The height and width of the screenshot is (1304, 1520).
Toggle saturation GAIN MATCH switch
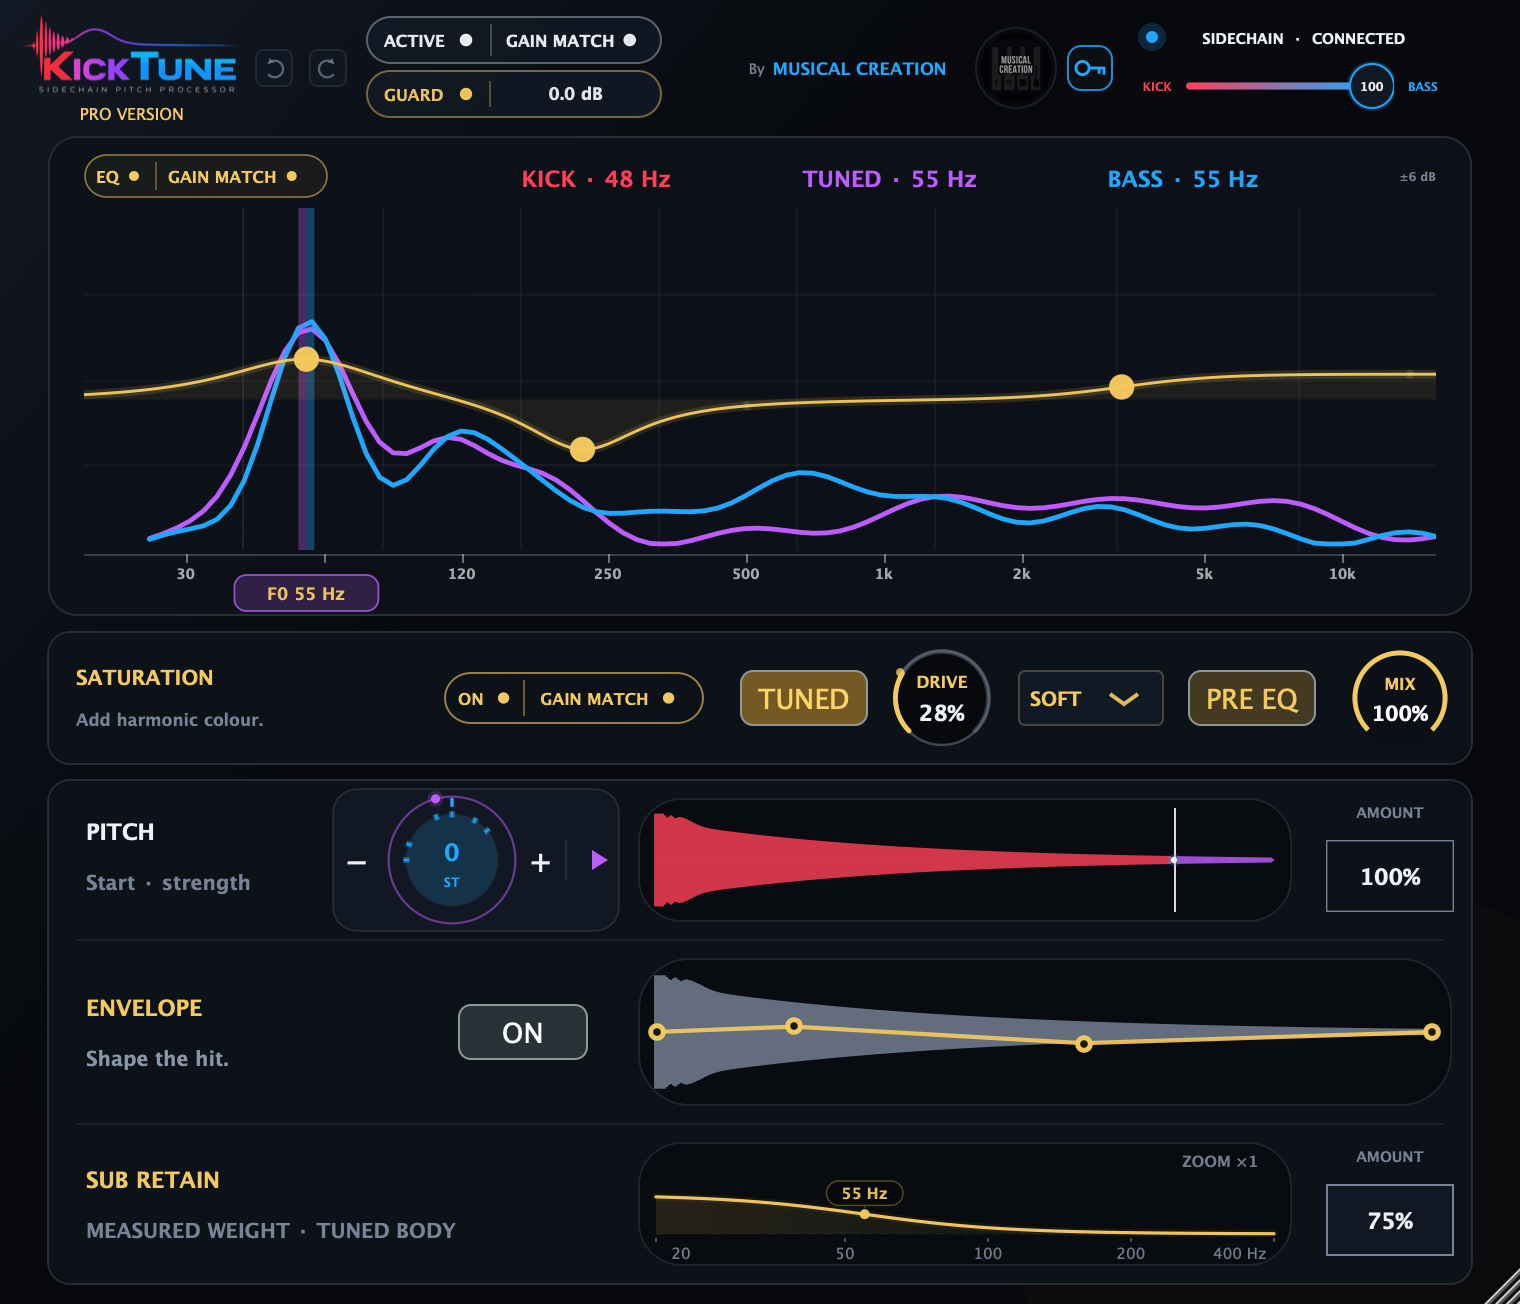click(x=607, y=698)
